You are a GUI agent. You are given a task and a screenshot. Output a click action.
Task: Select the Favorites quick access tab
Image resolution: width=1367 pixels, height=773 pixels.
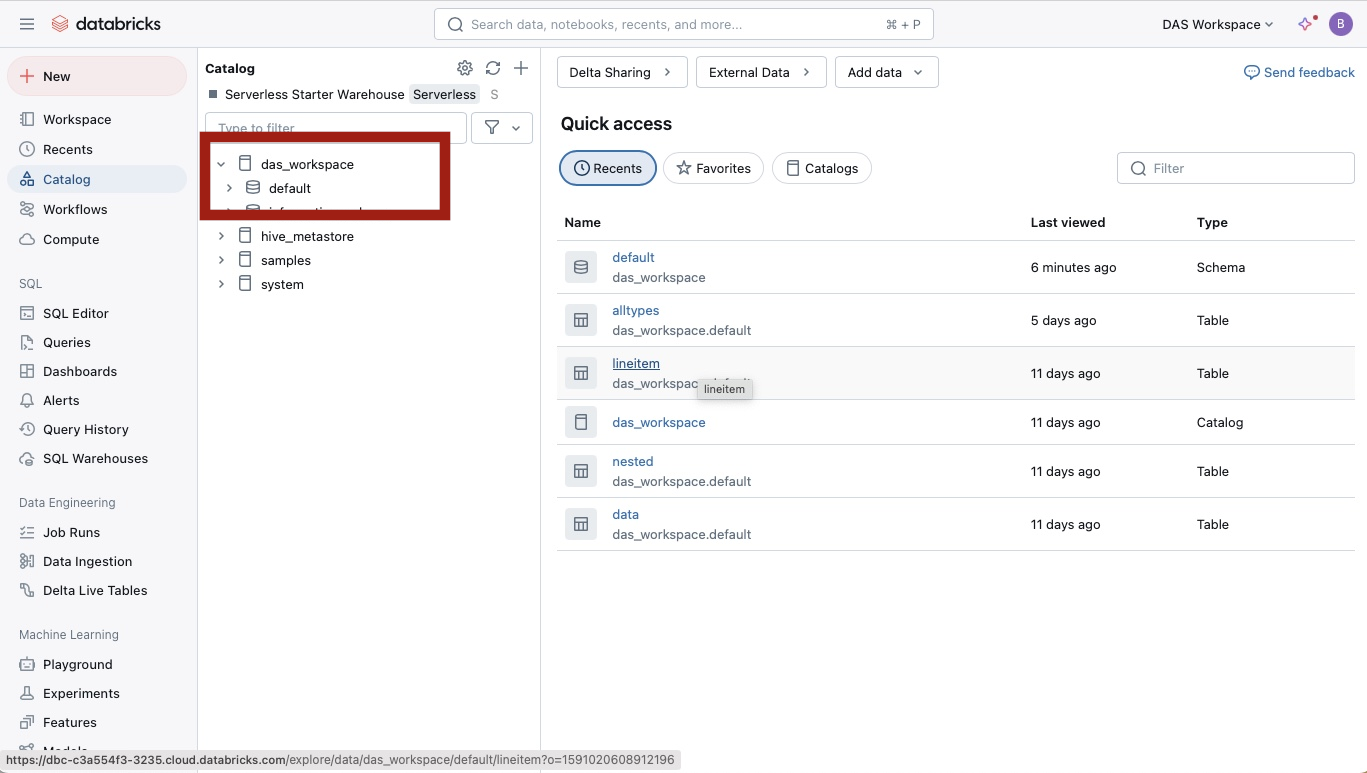click(x=714, y=168)
